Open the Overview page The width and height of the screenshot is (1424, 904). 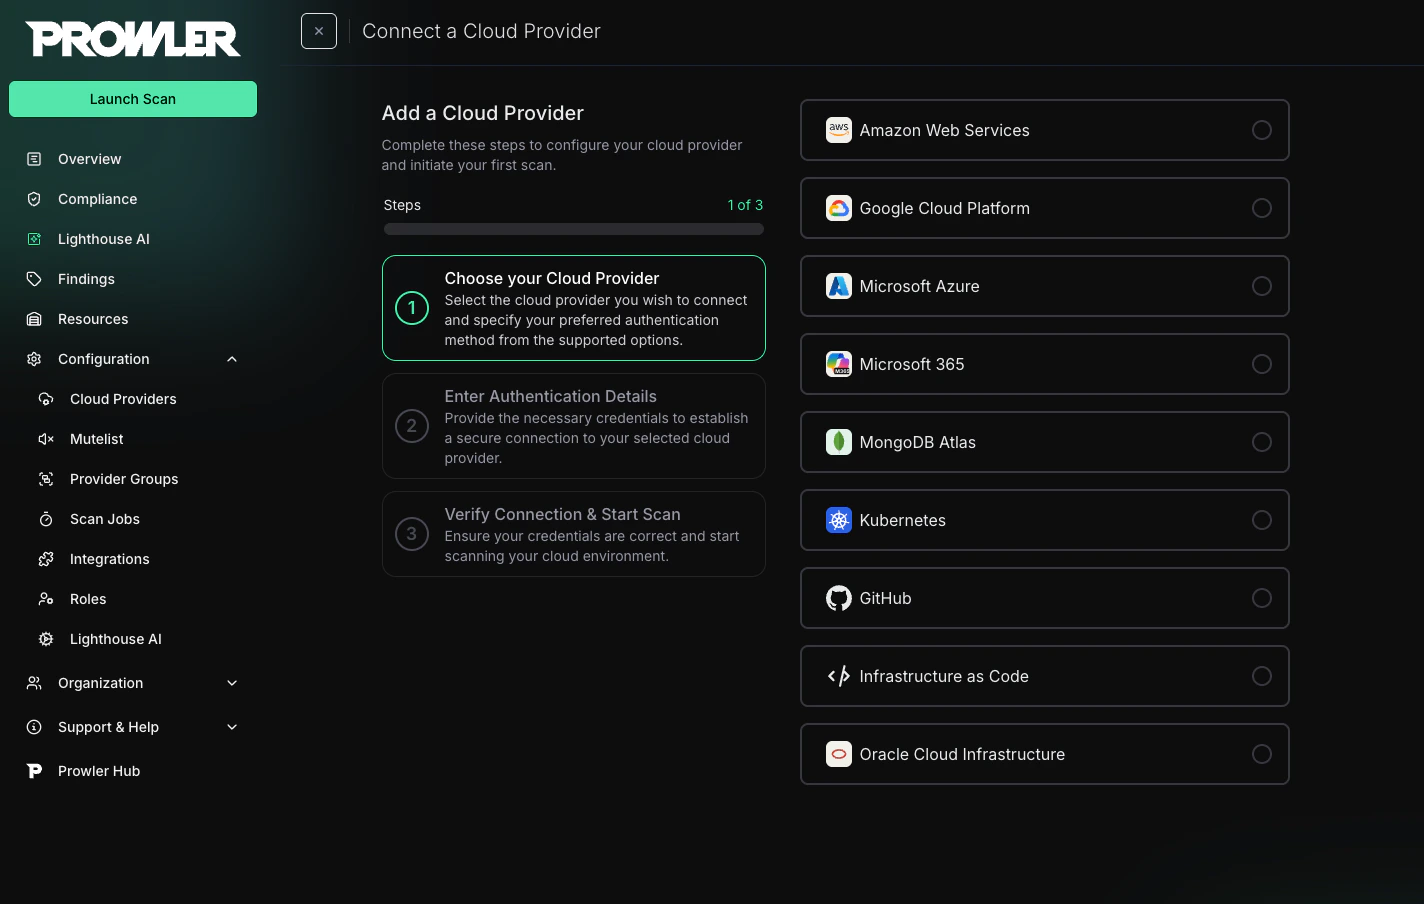click(89, 159)
